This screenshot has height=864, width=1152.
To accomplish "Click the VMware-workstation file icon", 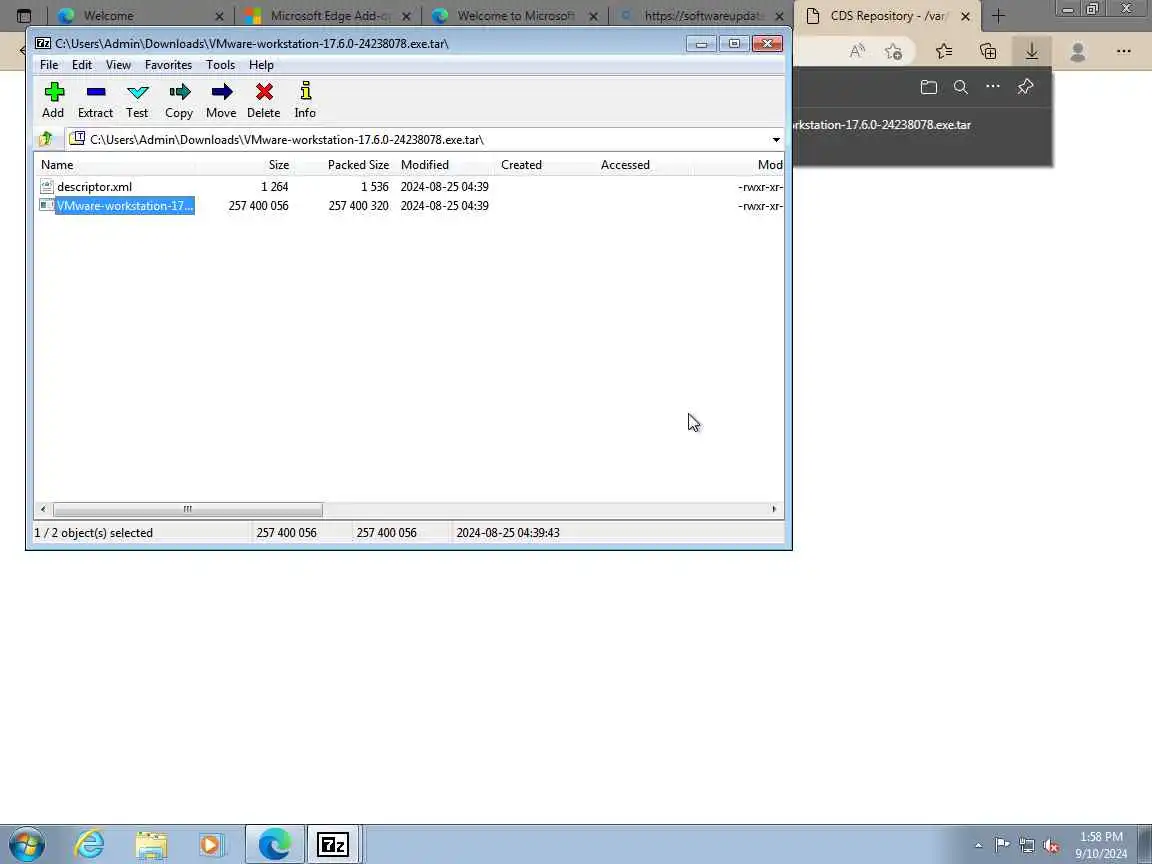I will (47, 205).
